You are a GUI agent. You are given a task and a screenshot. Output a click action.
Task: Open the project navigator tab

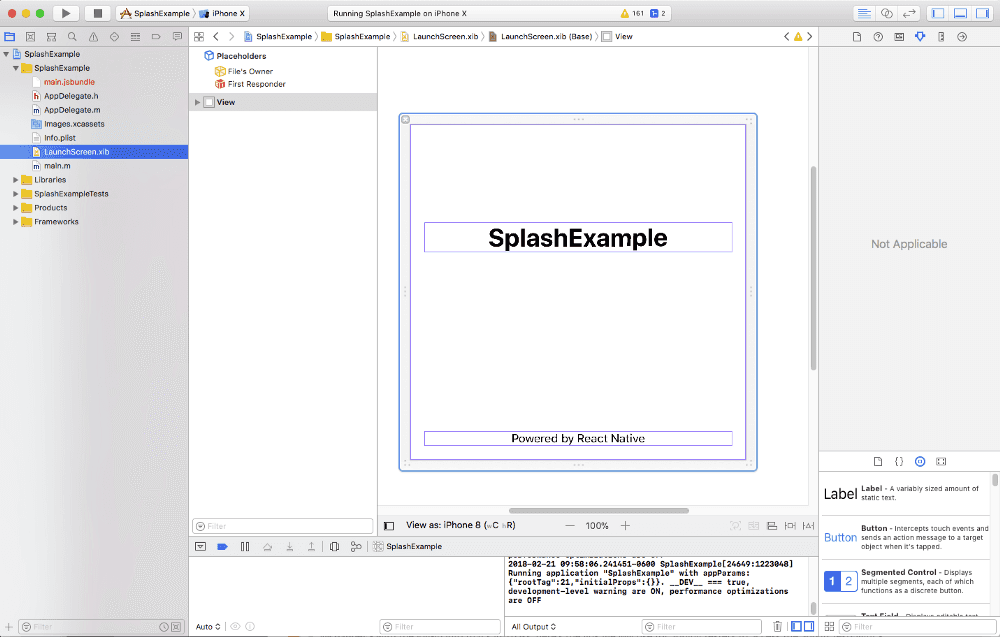[x=10, y=37]
